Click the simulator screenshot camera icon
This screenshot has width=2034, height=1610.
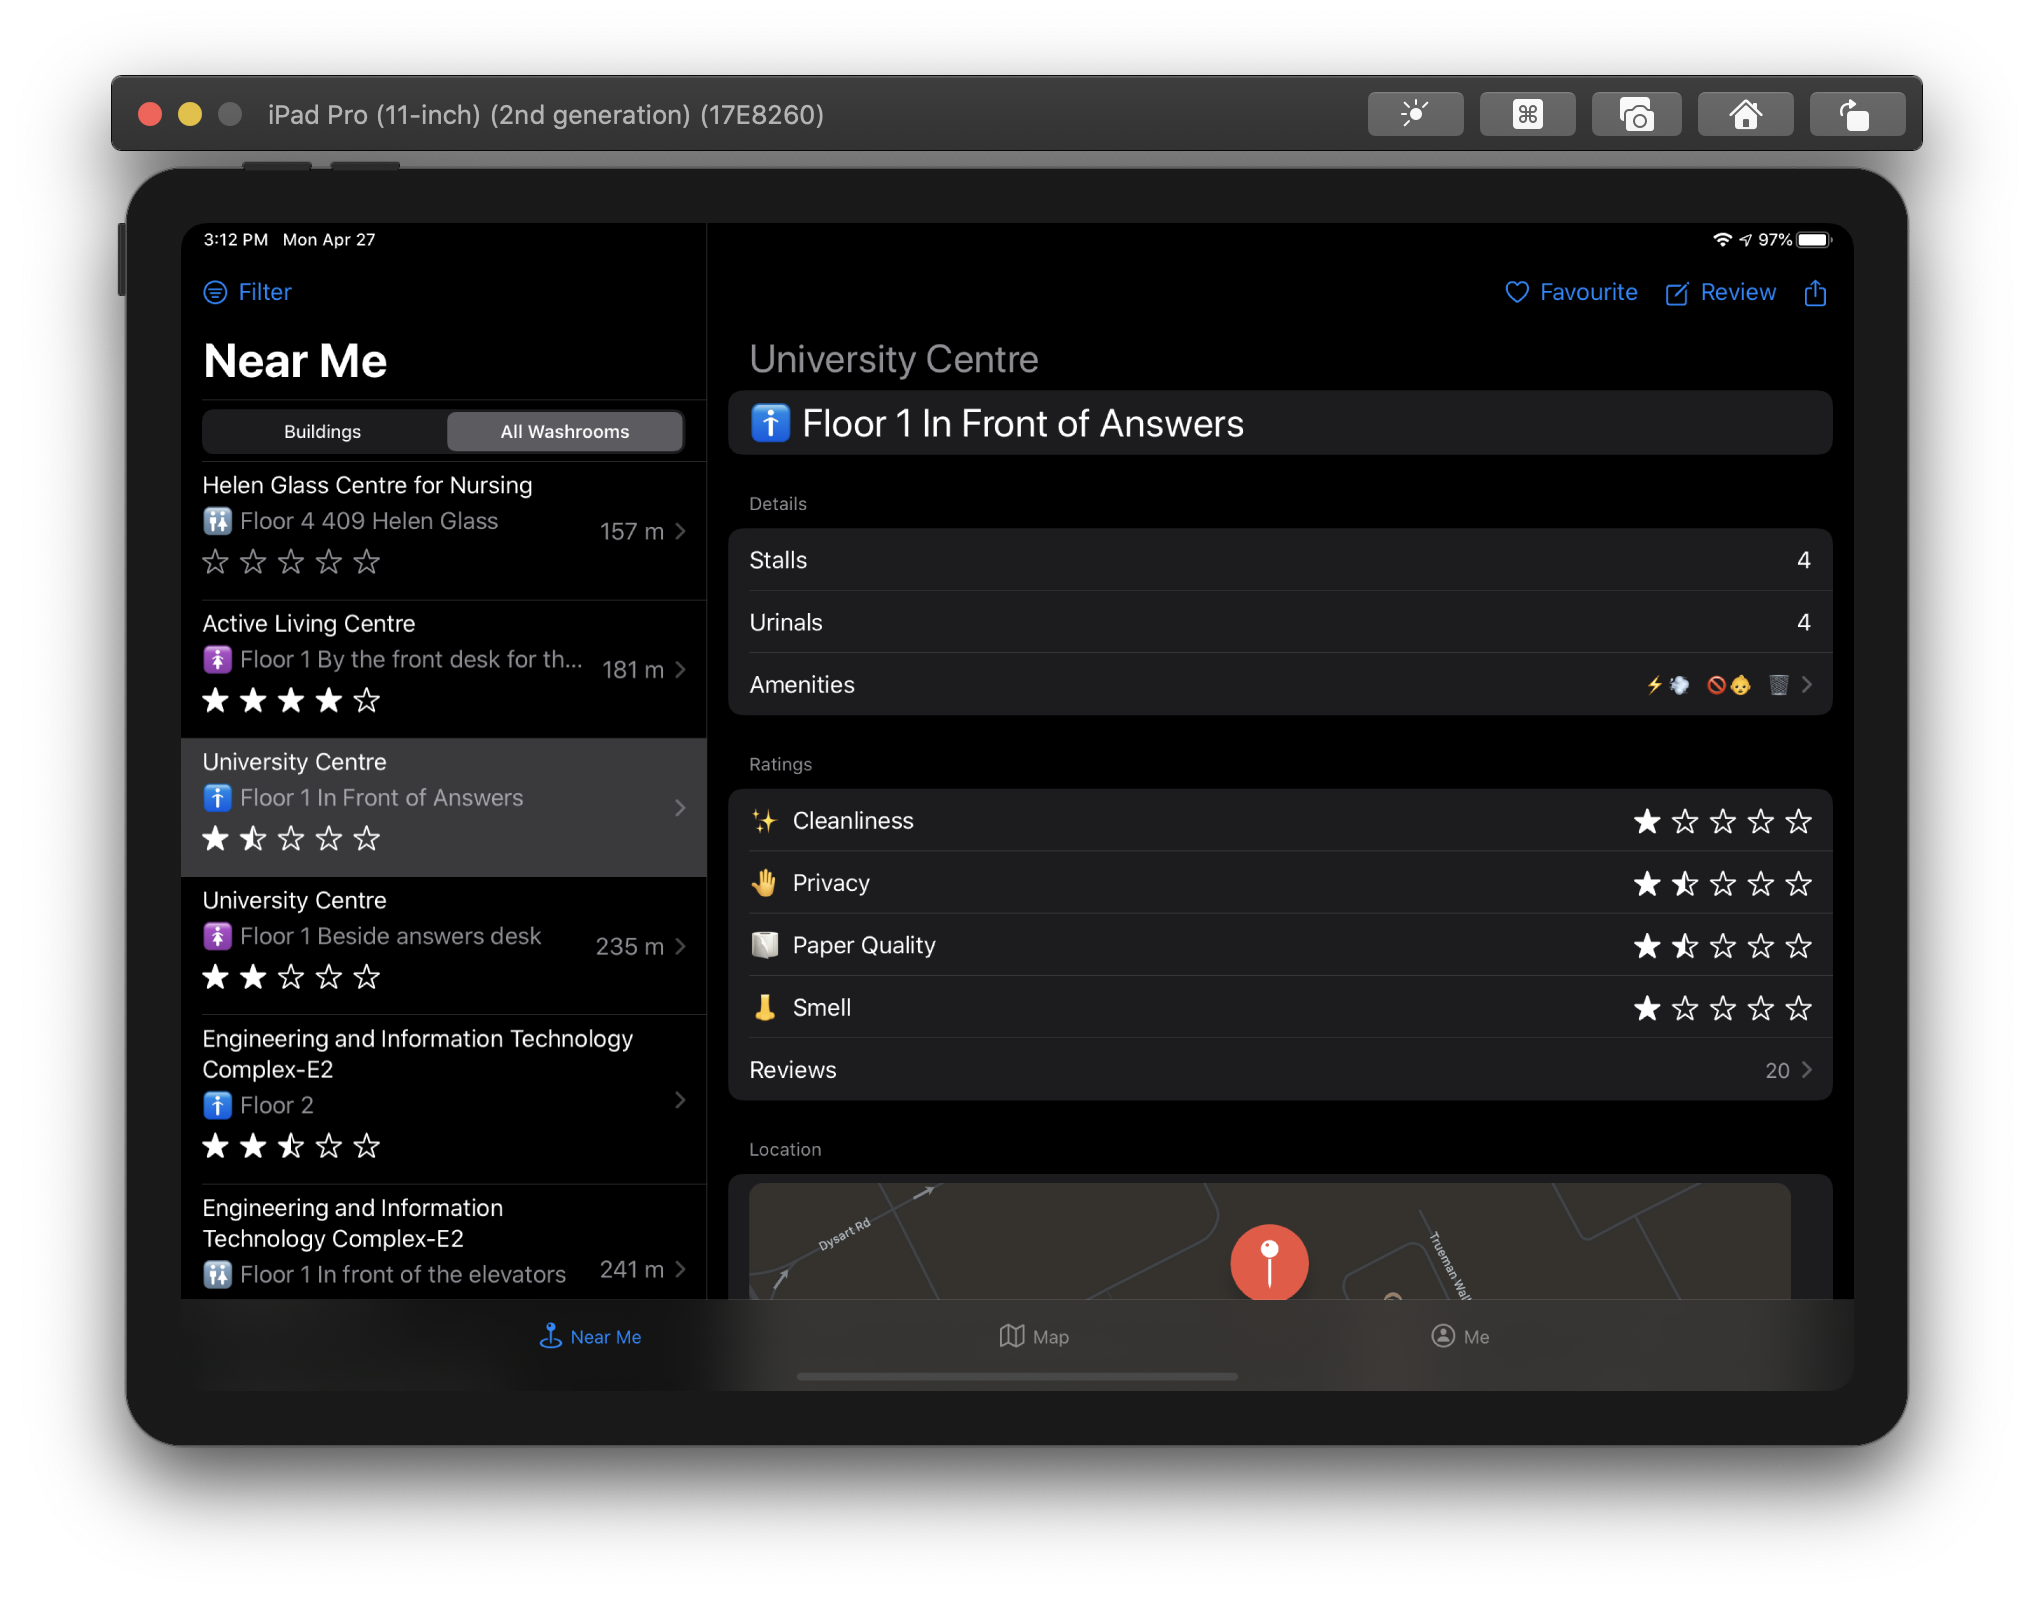(x=1635, y=114)
